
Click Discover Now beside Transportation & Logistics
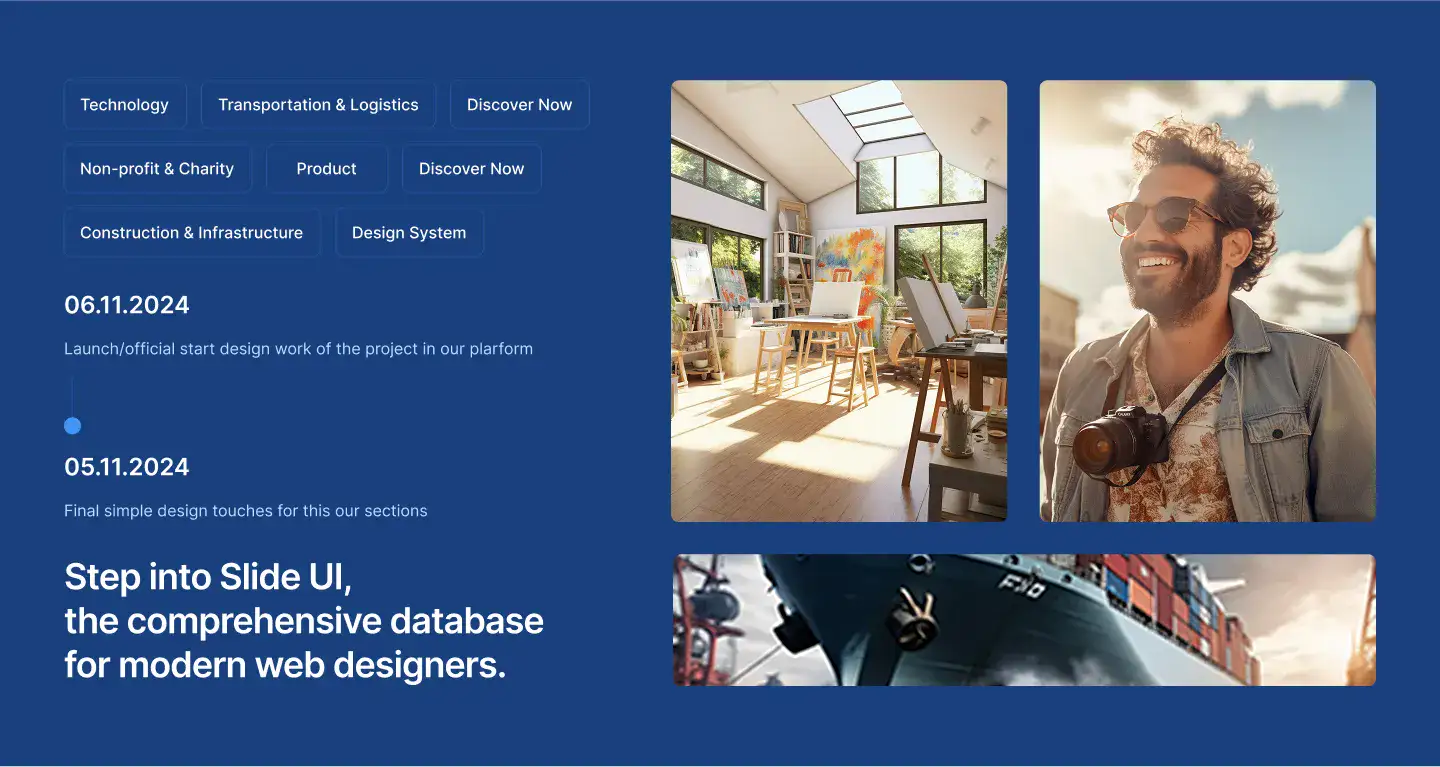click(x=520, y=105)
